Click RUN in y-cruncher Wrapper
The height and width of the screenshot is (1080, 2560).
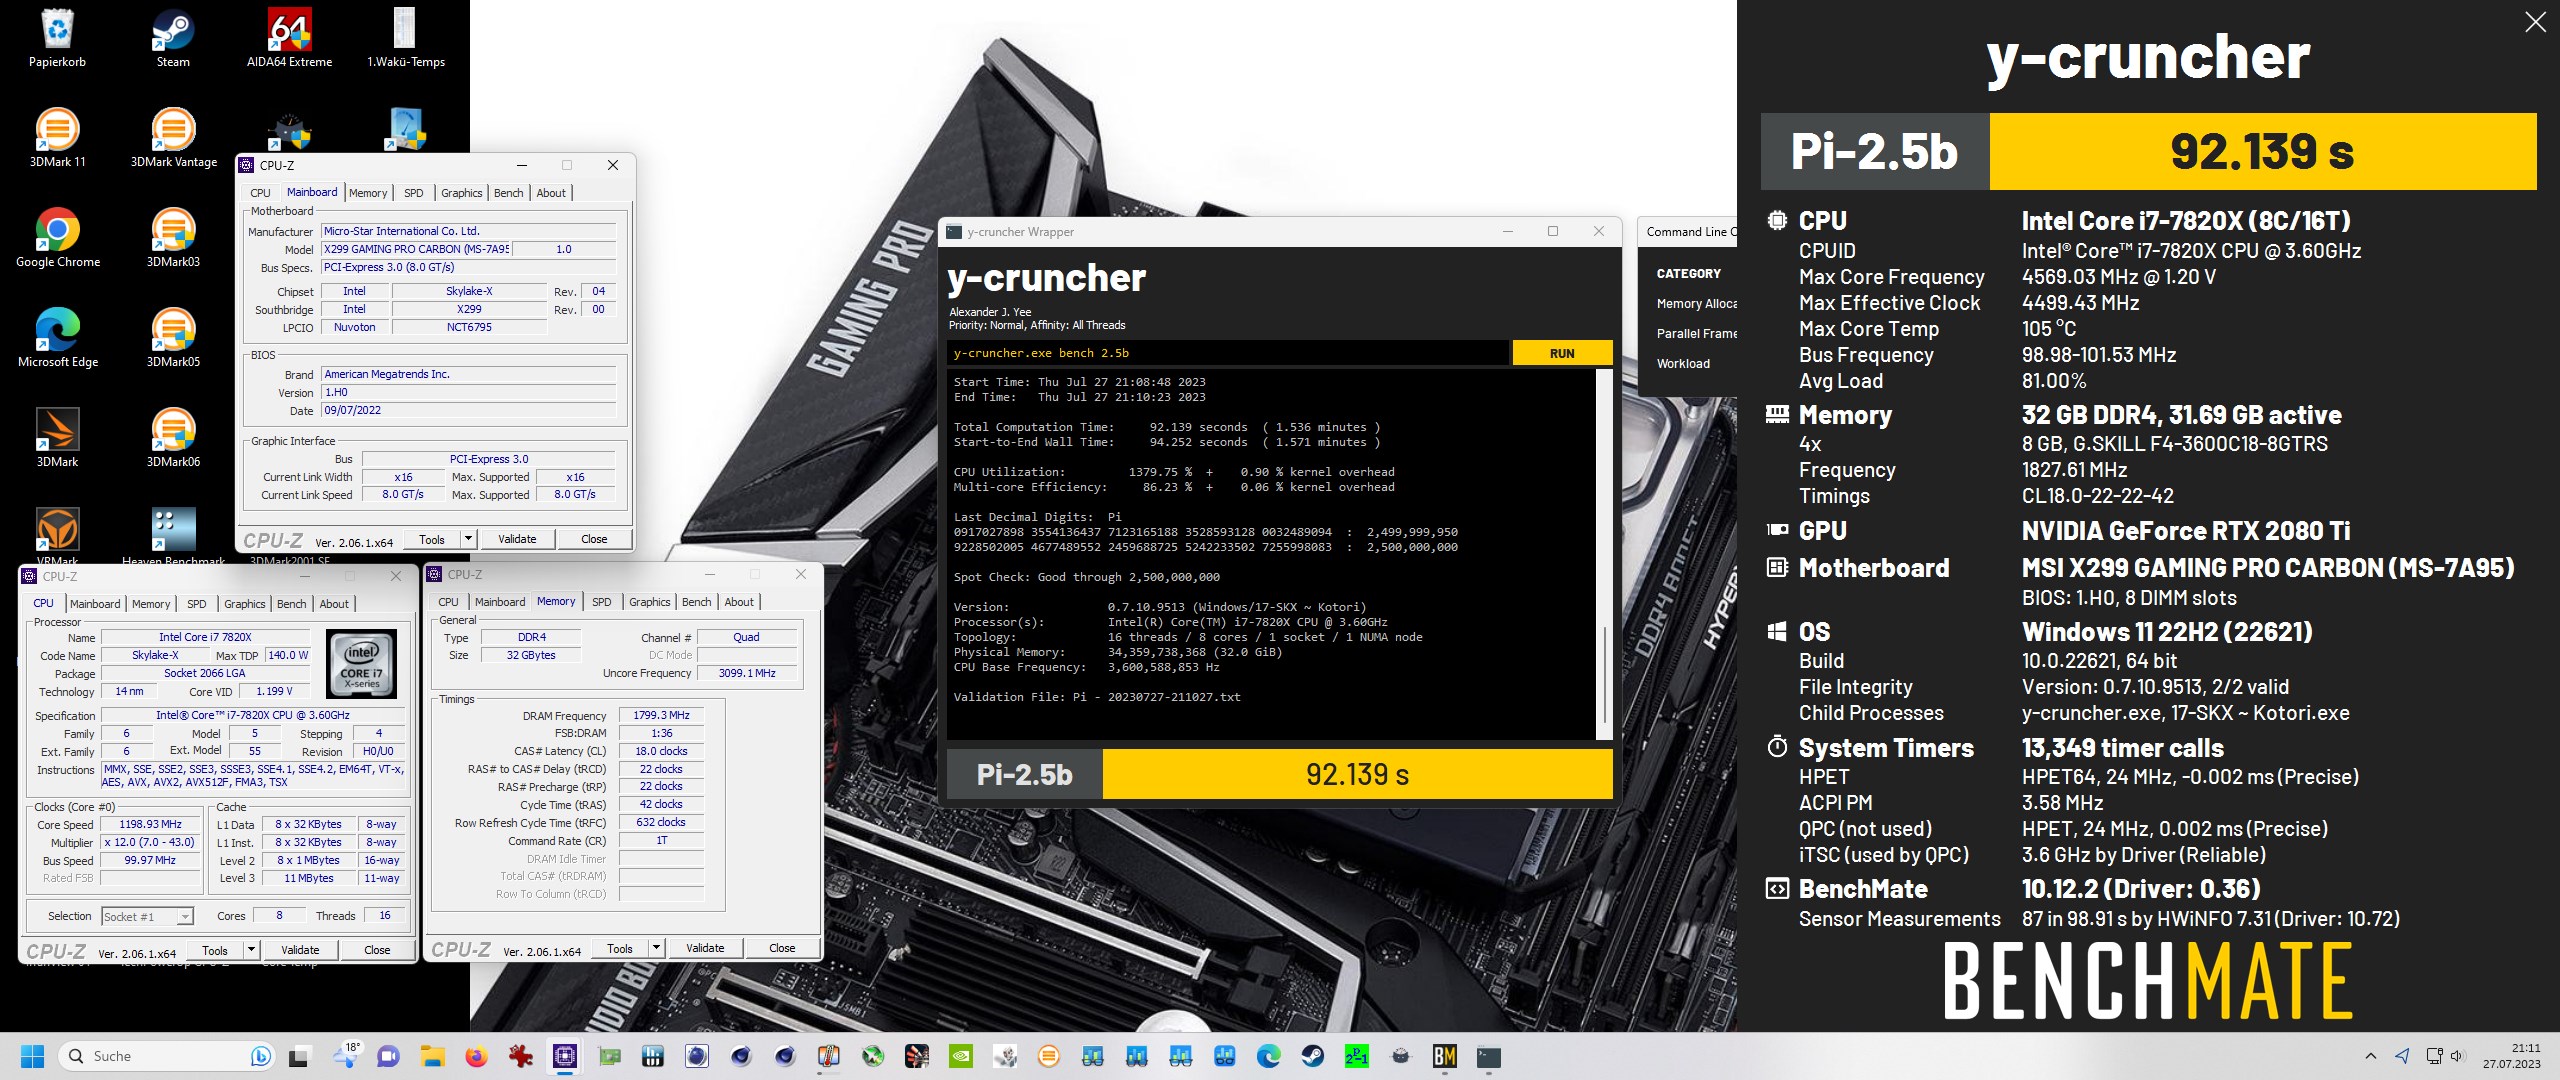pyautogui.click(x=1562, y=353)
